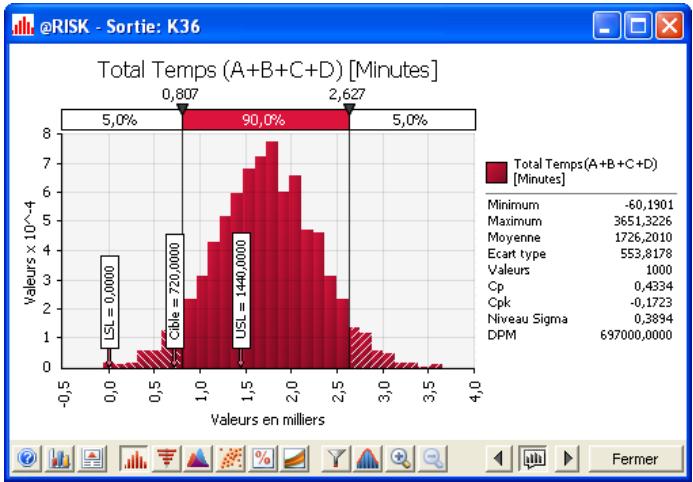Click the greyed-out zoom out magnifier
This screenshot has width=693, height=482.
(x=433, y=458)
